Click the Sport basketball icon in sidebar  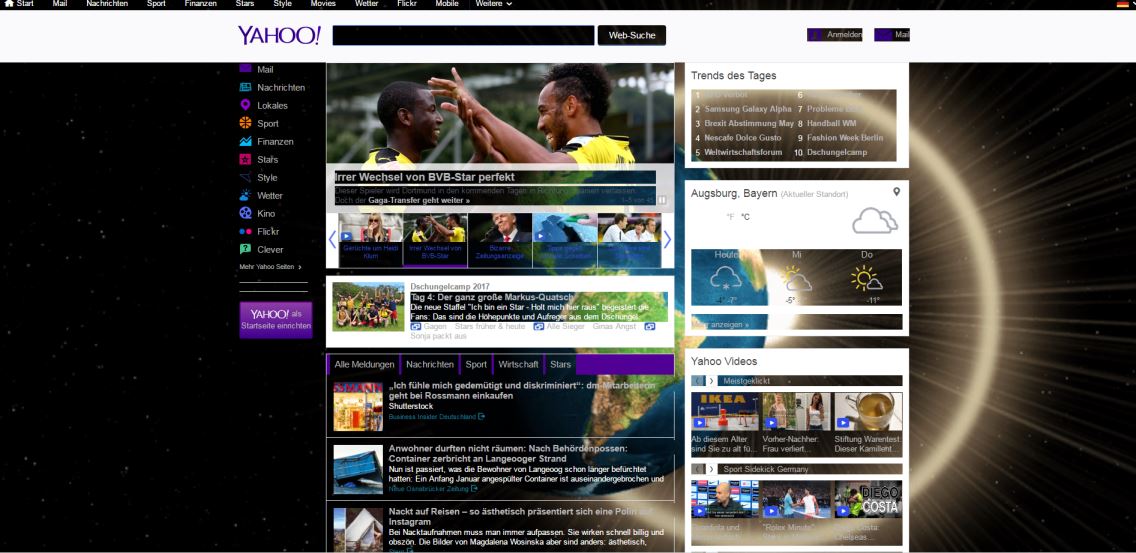[245, 123]
